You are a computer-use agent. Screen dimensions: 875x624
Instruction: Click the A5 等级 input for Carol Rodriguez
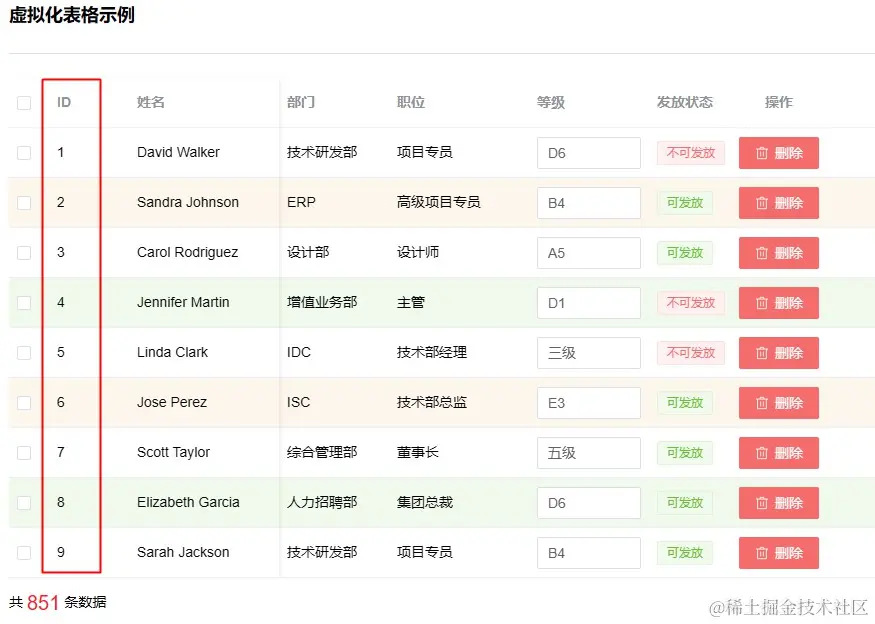point(589,253)
